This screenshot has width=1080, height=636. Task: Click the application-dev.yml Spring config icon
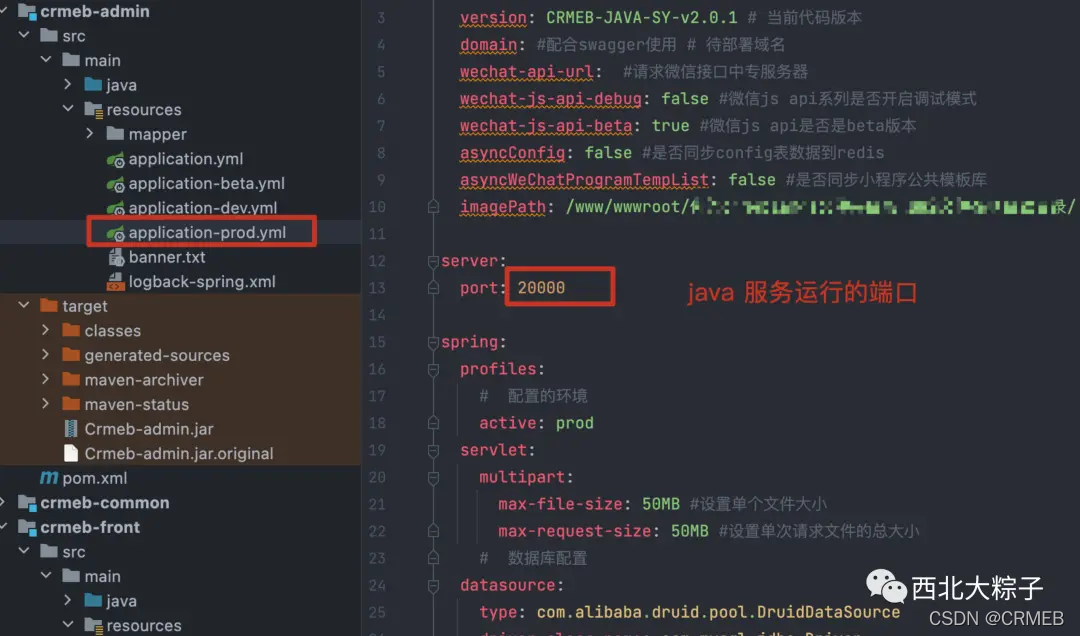coord(115,208)
